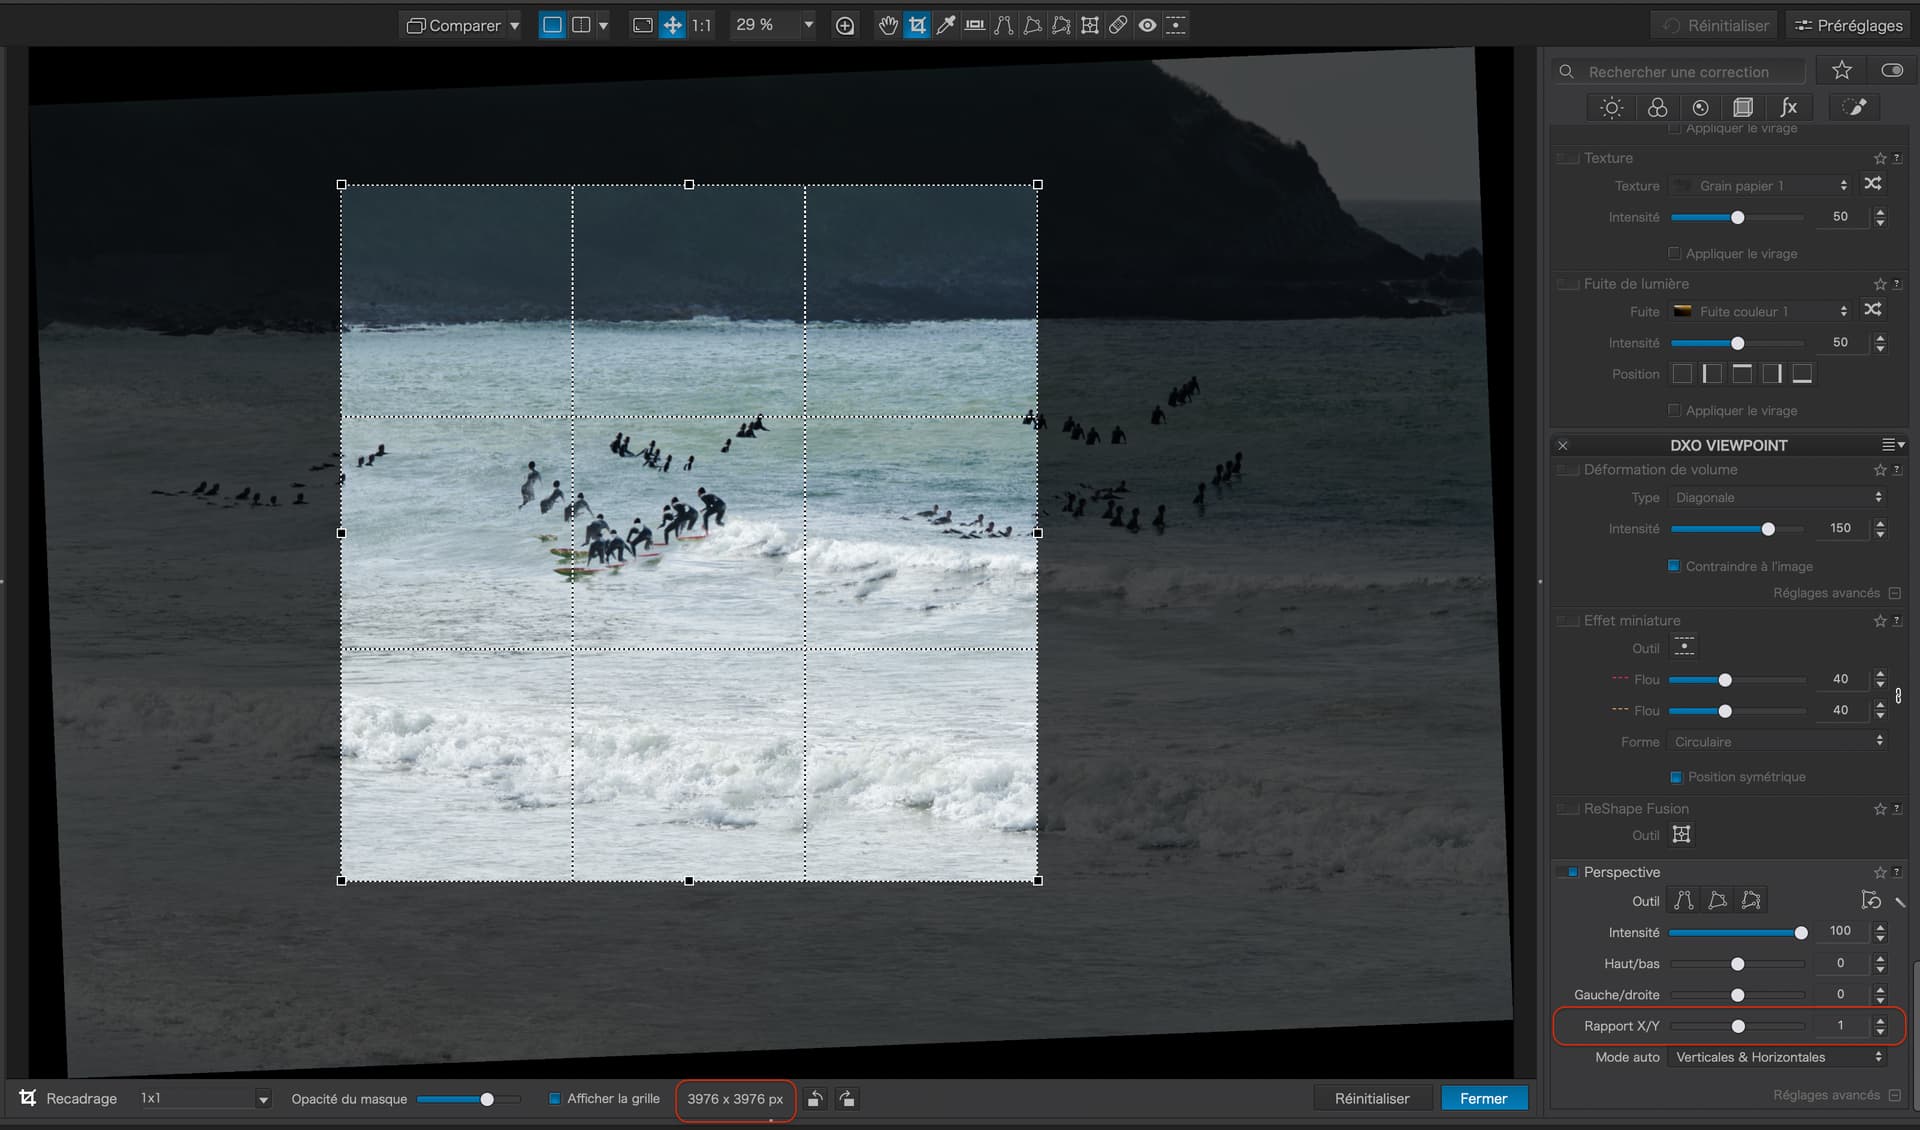This screenshot has height=1130, width=1920.
Task: Expand the Mode auto Verticales & Horizontales dropdown
Action: 1778,1057
